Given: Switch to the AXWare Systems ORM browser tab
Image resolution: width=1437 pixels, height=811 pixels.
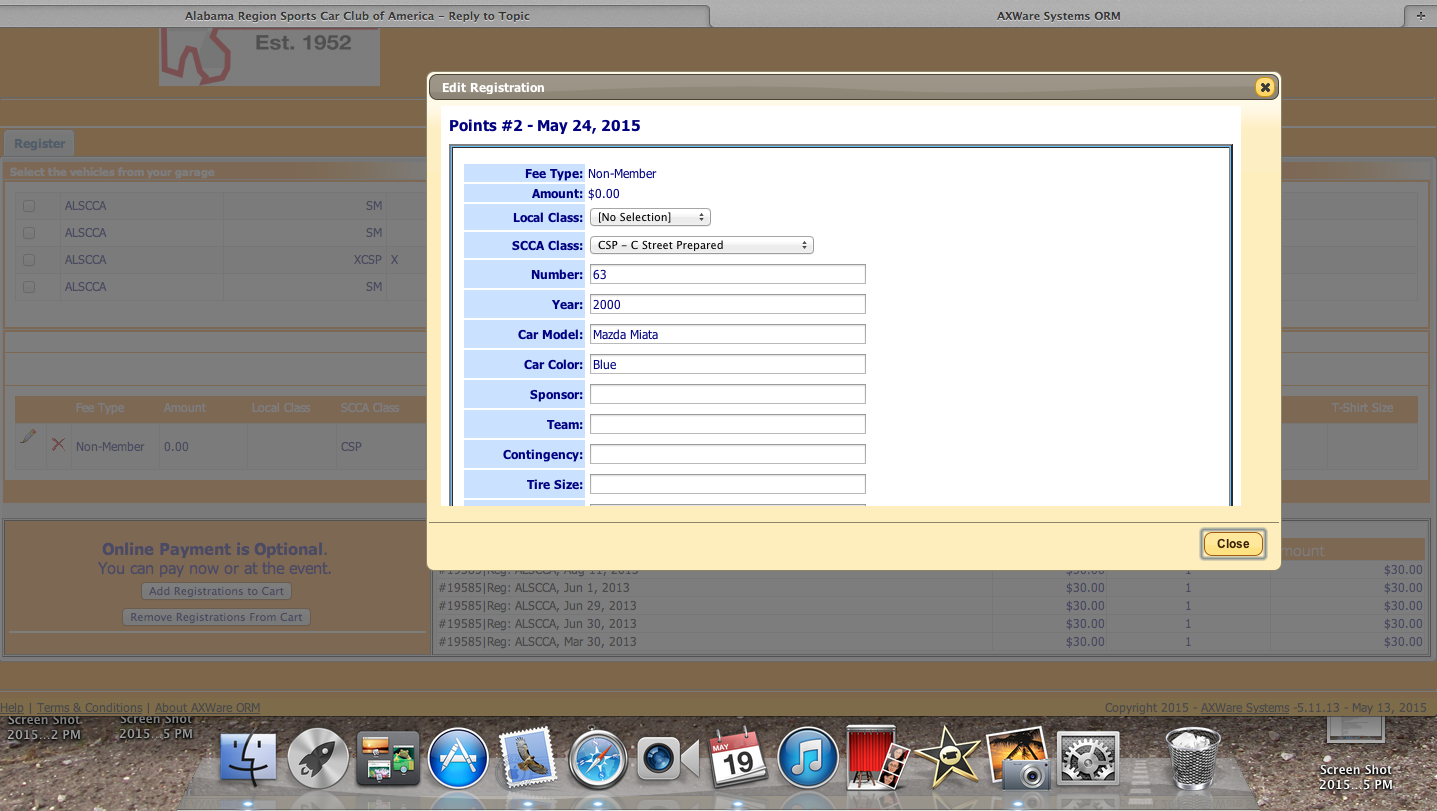Looking at the screenshot, I should coord(1058,16).
